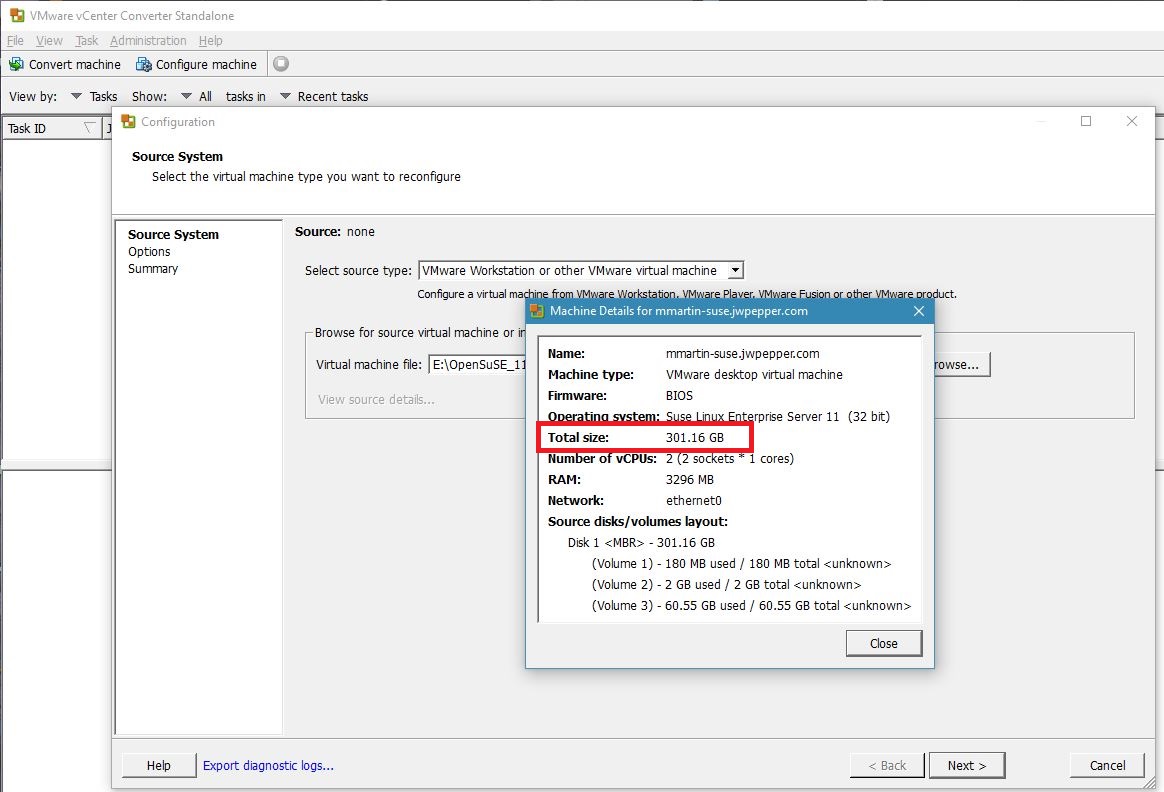The width and height of the screenshot is (1164, 792).
Task: Click the grey stop-task circle icon
Action: pos(281,63)
